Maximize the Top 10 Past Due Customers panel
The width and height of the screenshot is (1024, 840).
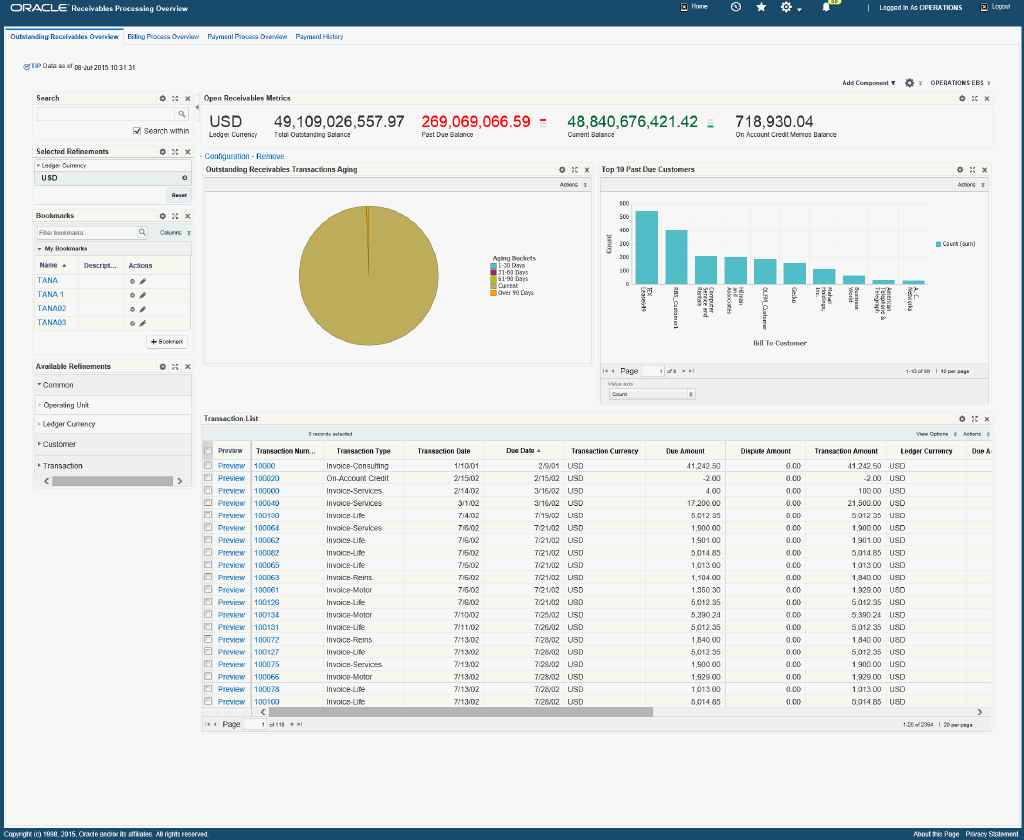pyautogui.click(x=974, y=170)
